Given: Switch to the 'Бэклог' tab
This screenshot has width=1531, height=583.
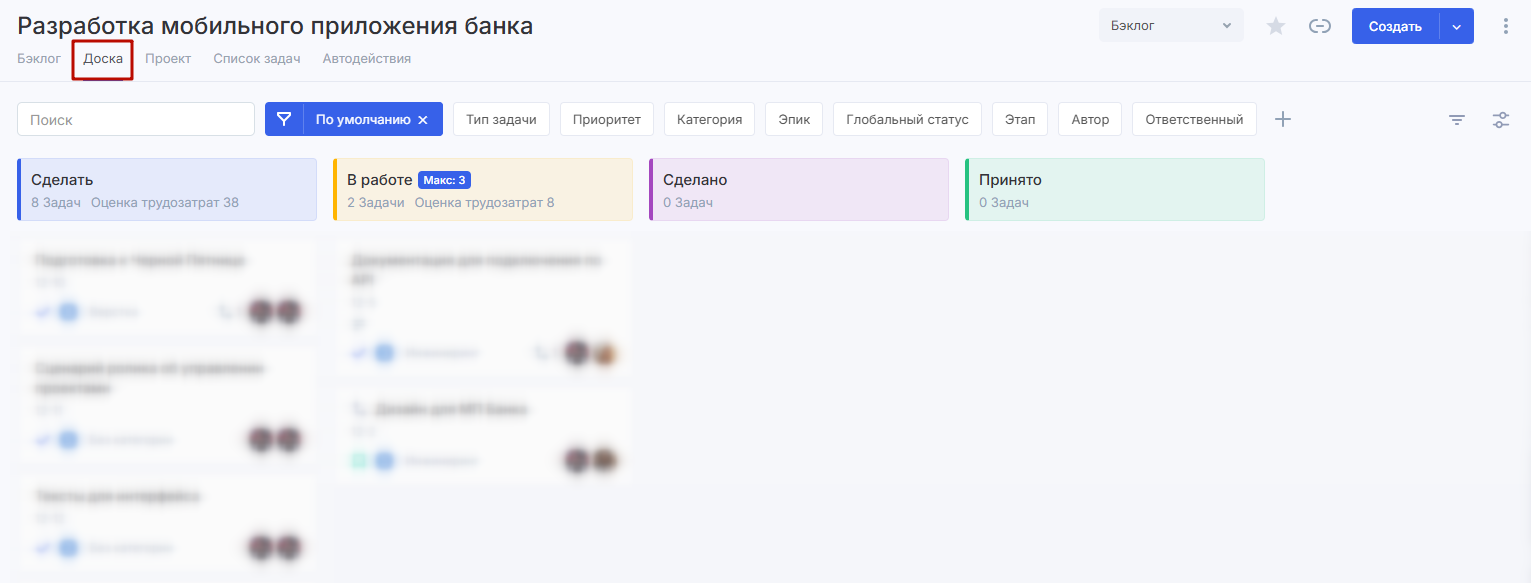Looking at the screenshot, I should click(39, 59).
